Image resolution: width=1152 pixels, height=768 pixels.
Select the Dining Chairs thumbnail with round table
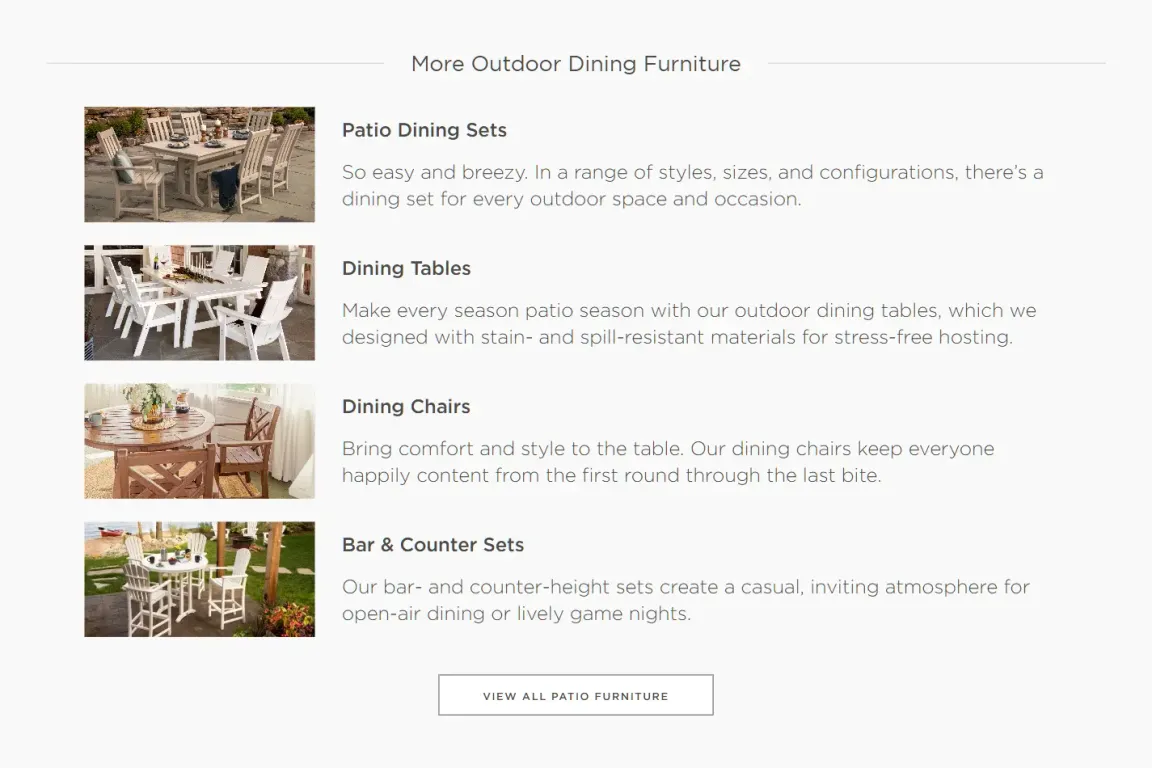(199, 441)
